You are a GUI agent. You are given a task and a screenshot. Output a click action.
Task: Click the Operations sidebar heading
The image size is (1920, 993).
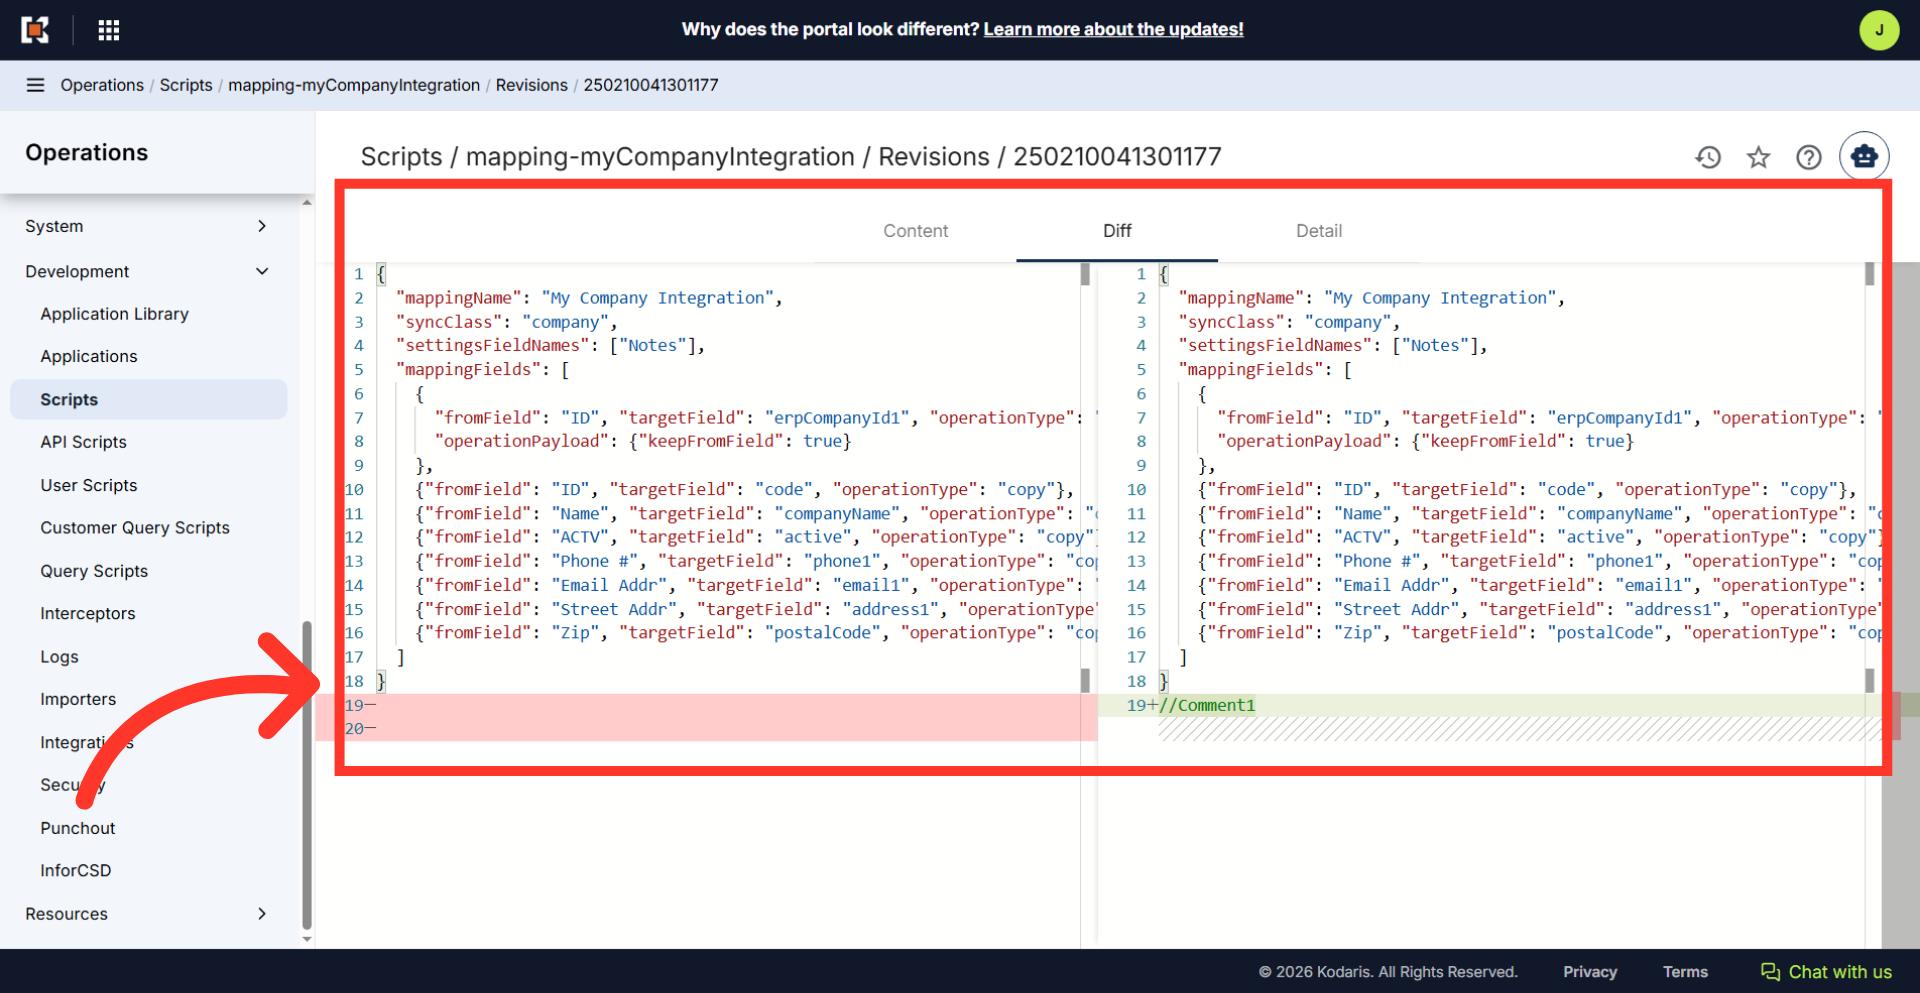(x=86, y=153)
